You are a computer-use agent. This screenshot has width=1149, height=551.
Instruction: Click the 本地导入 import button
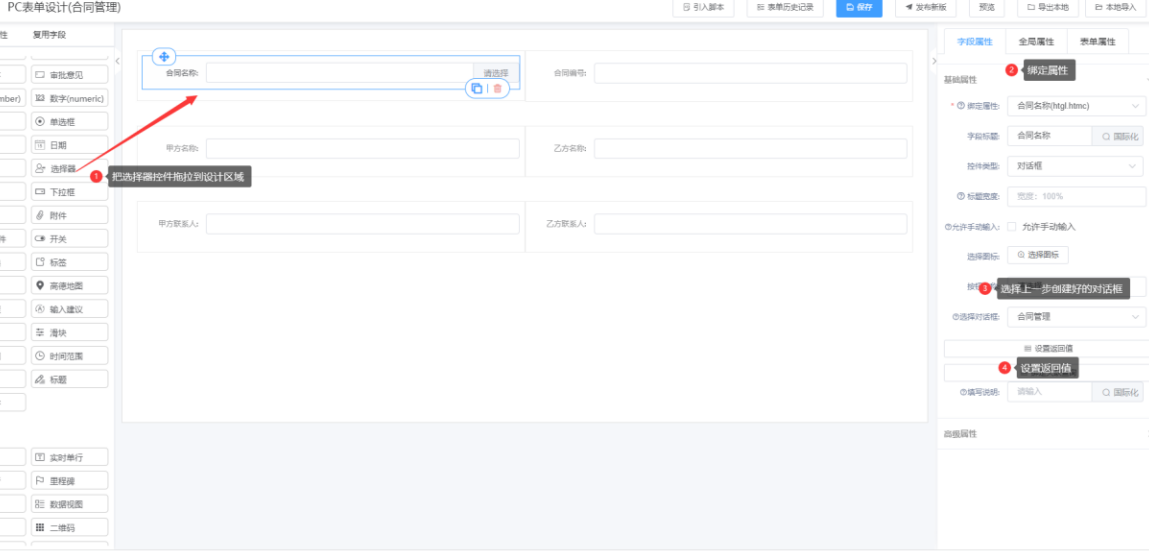click(1115, 7)
